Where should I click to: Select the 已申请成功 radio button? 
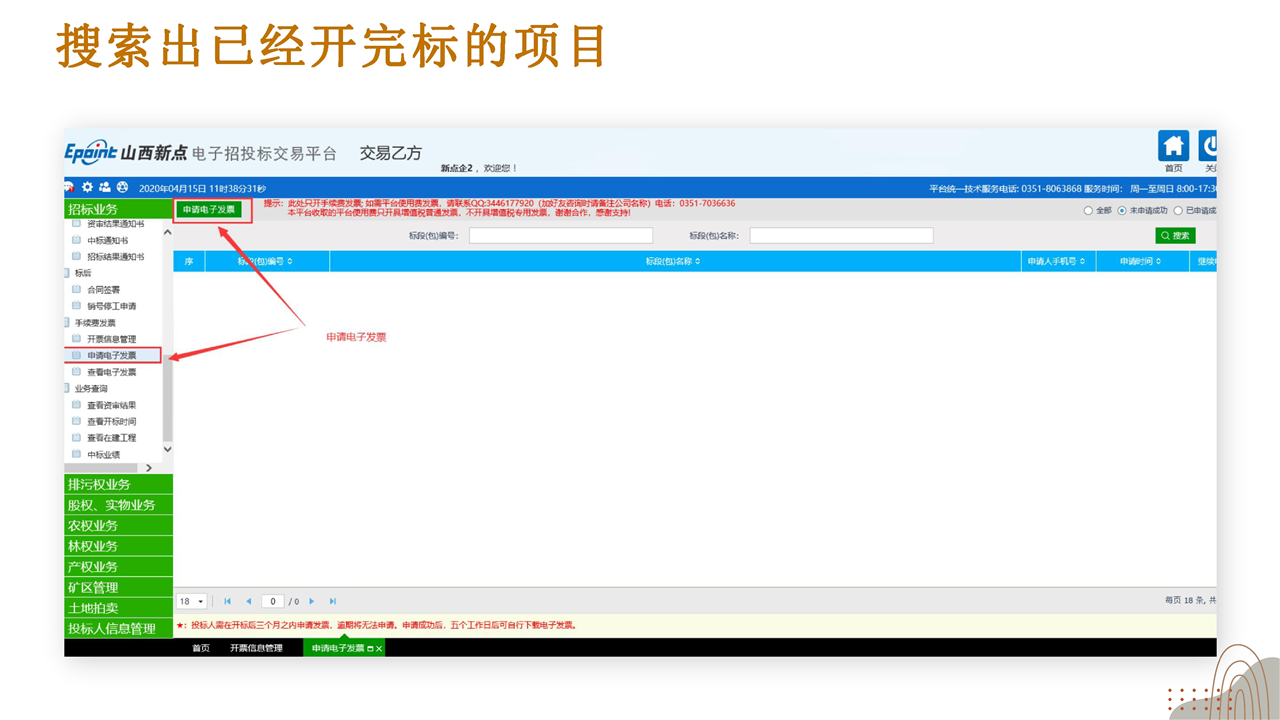(1178, 210)
